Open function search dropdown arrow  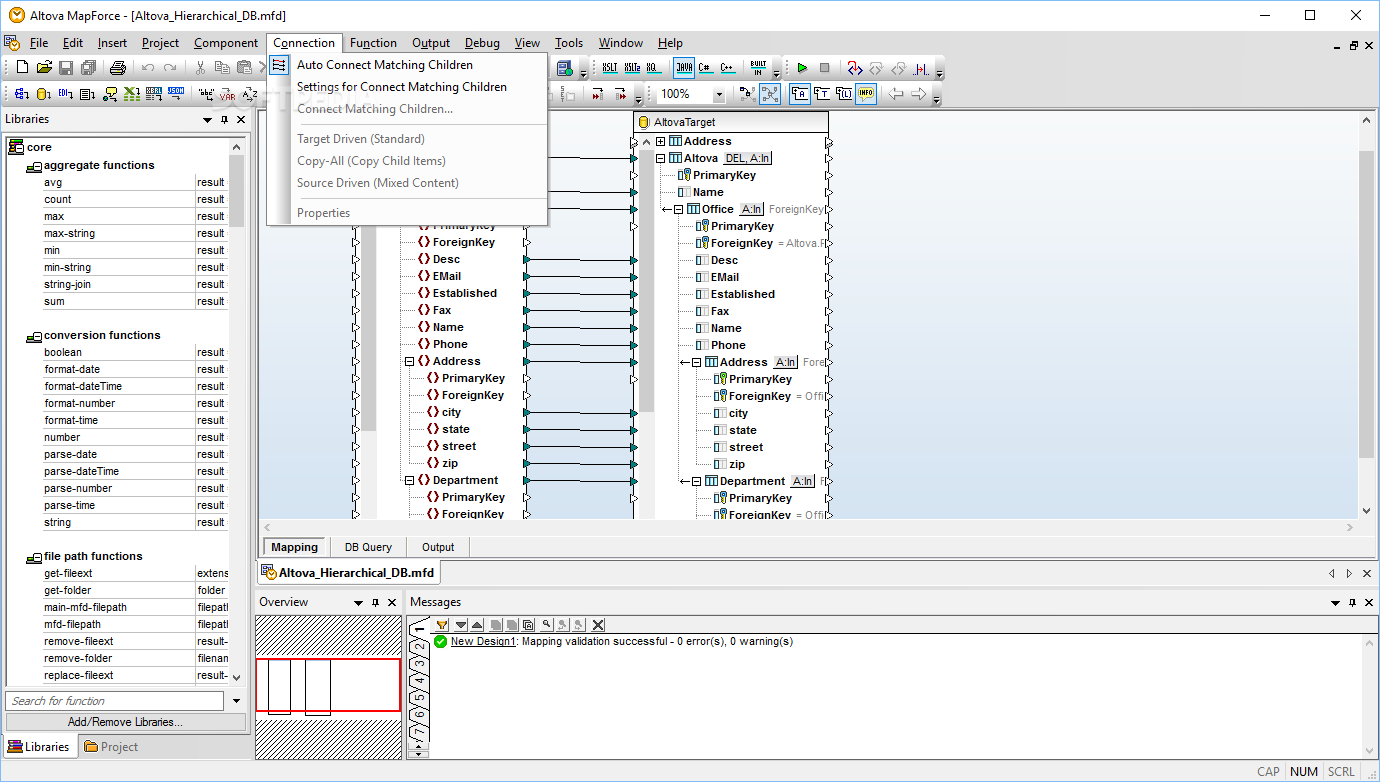click(237, 701)
